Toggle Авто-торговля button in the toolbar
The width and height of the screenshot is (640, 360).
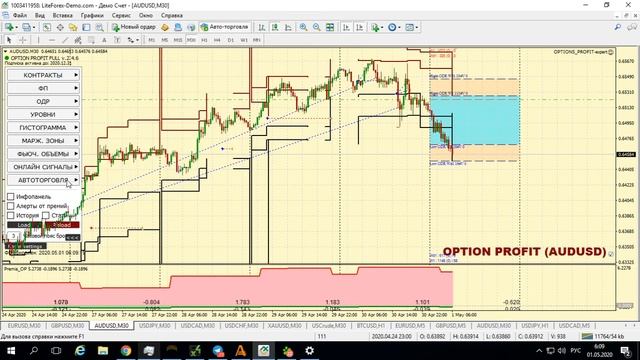(224, 27)
